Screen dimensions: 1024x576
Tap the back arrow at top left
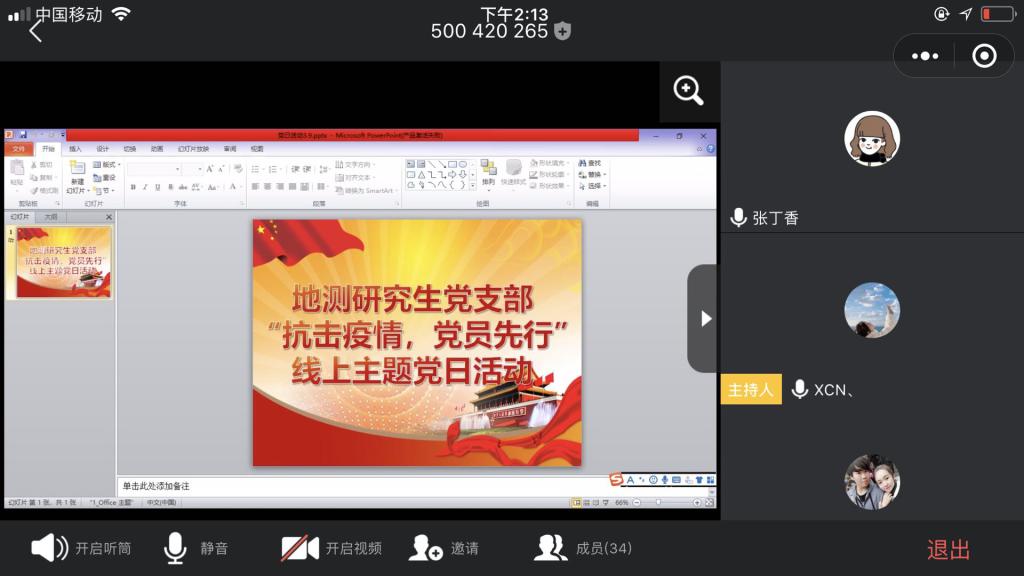[36, 31]
